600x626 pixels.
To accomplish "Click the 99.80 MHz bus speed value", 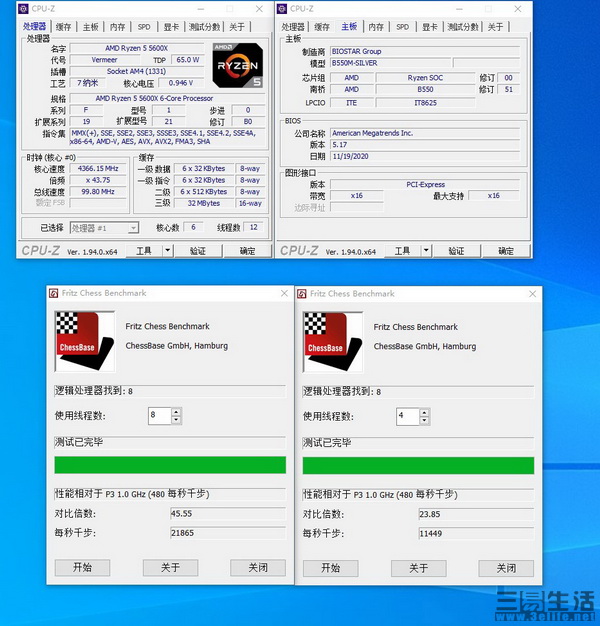I will tap(98, 192).
